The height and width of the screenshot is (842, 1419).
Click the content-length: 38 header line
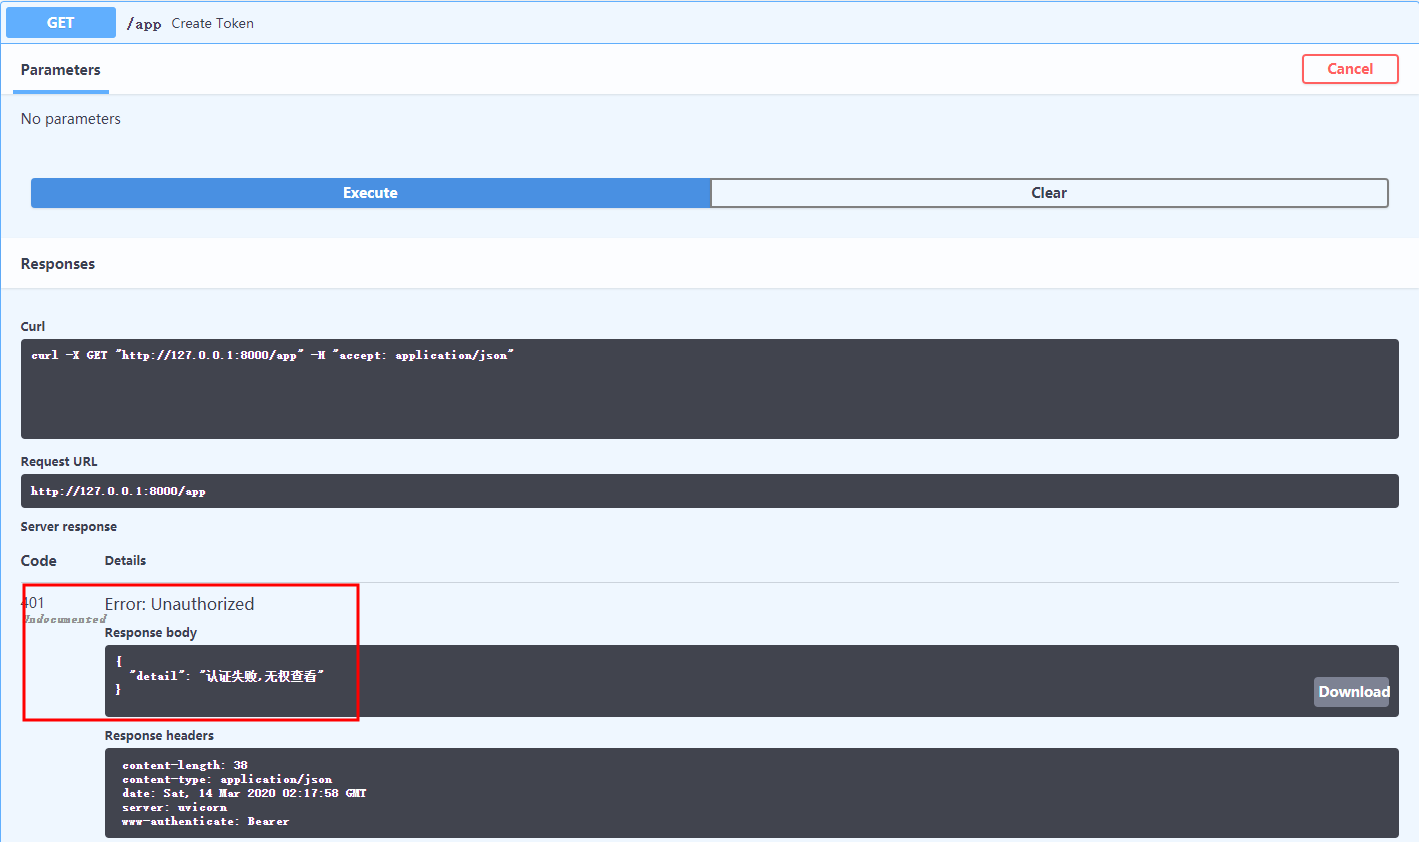tap(185, 765)
